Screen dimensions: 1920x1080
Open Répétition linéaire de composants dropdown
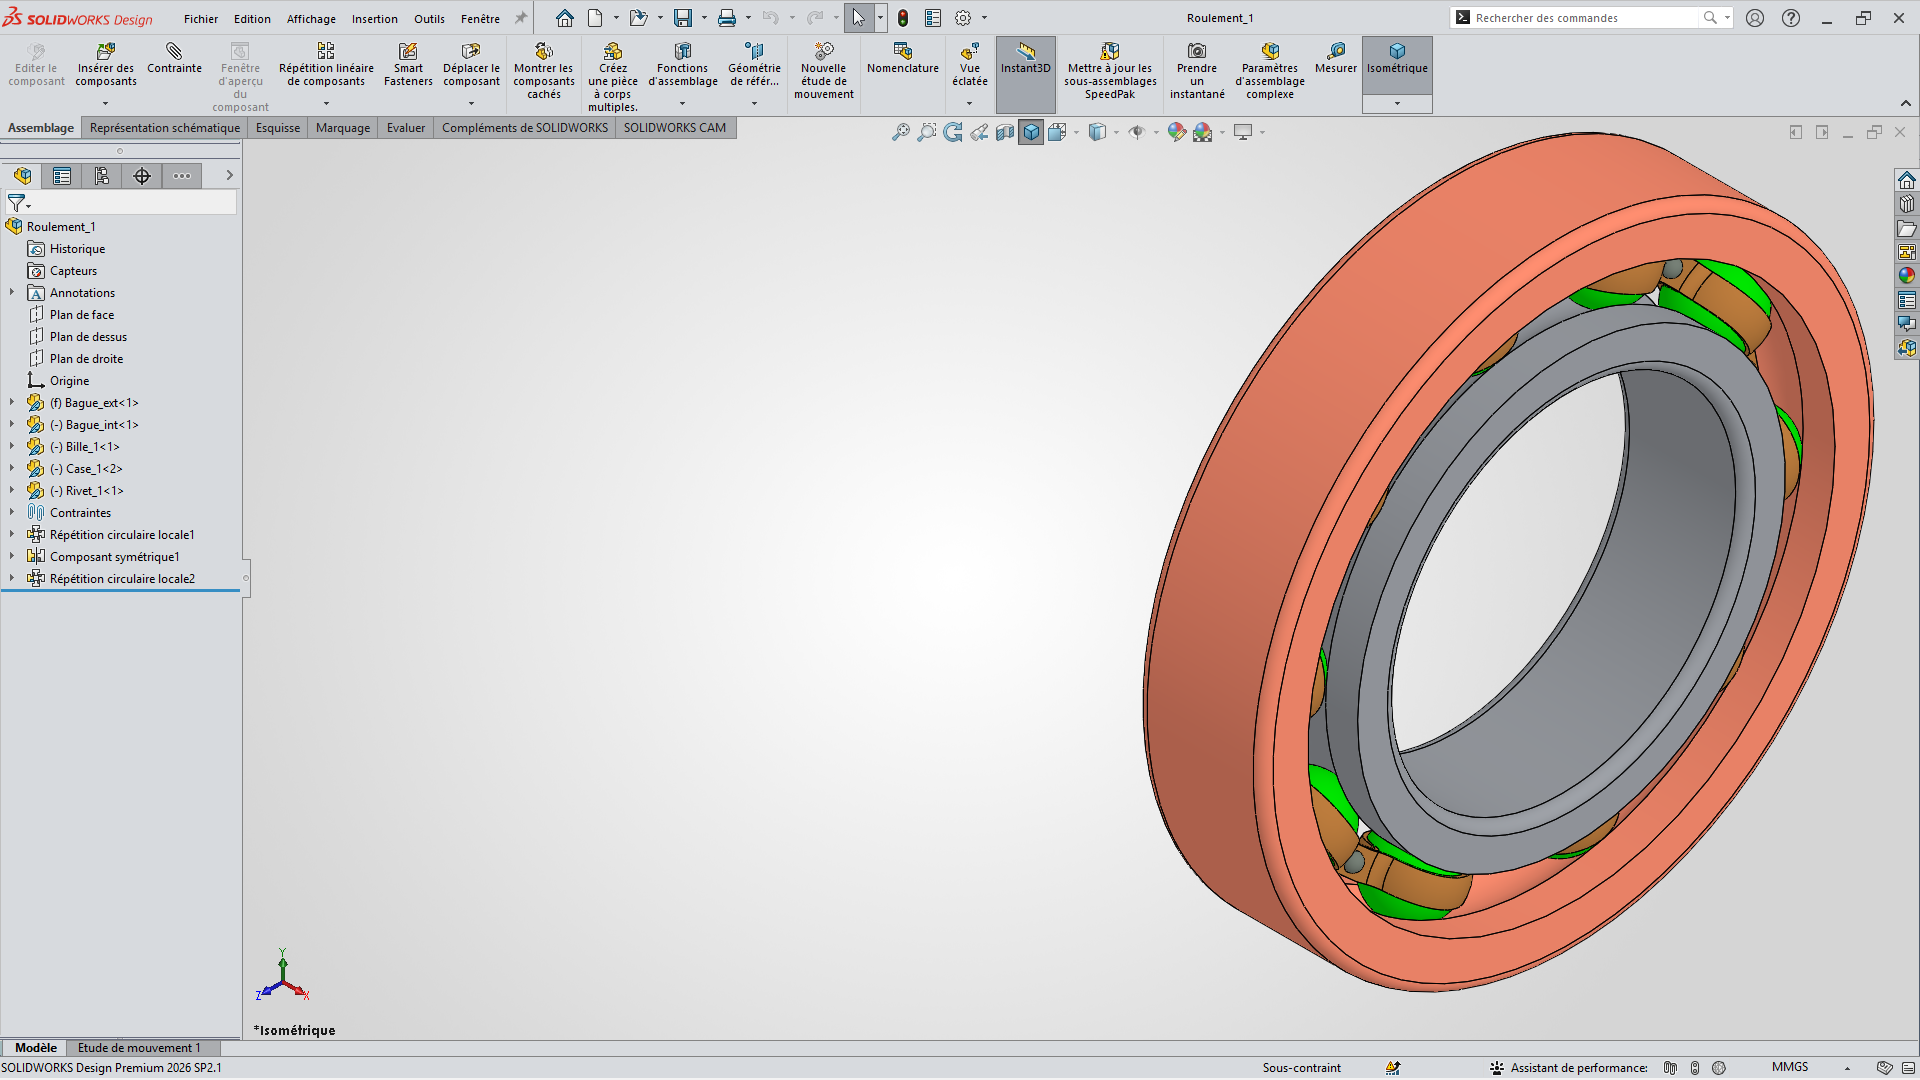tap(326, 104)
